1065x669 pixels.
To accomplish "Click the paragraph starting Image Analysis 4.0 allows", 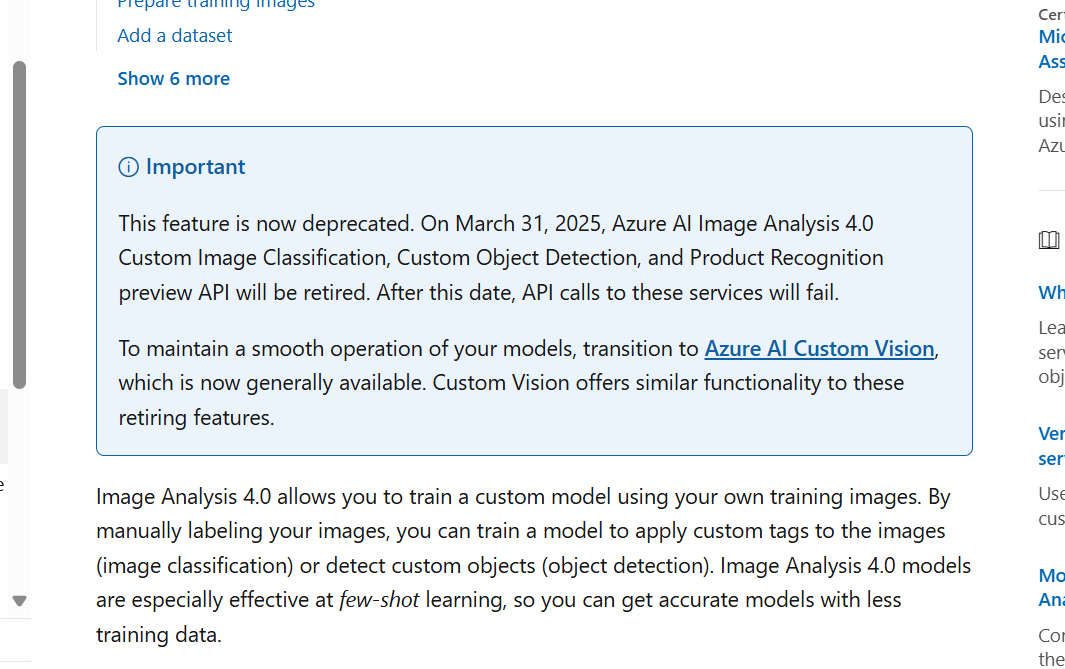I will (533, 565).
